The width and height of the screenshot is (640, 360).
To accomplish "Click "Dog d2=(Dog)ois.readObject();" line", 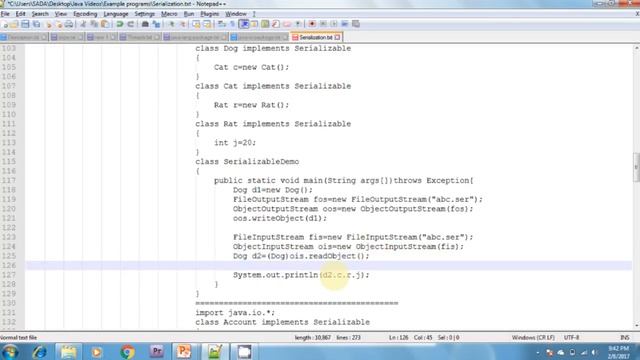I will [301, 256].
